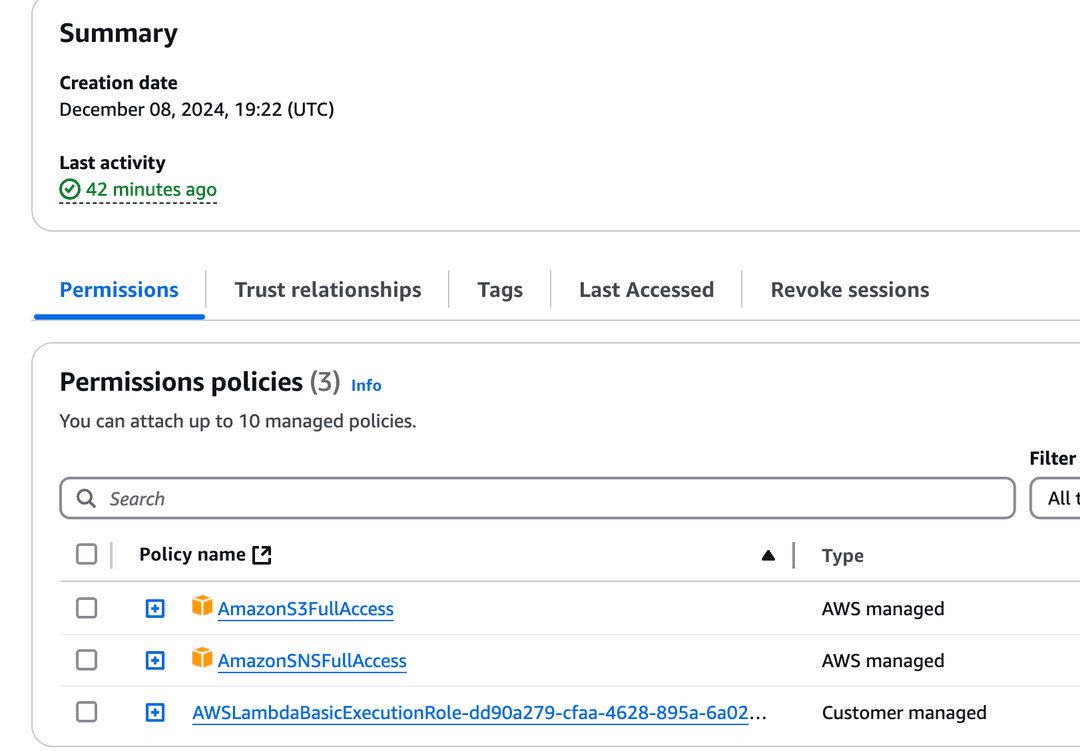
Task: Expand the AWSLambdaBasicExecutionRole policy details
Action: click(x=155, y=712)
